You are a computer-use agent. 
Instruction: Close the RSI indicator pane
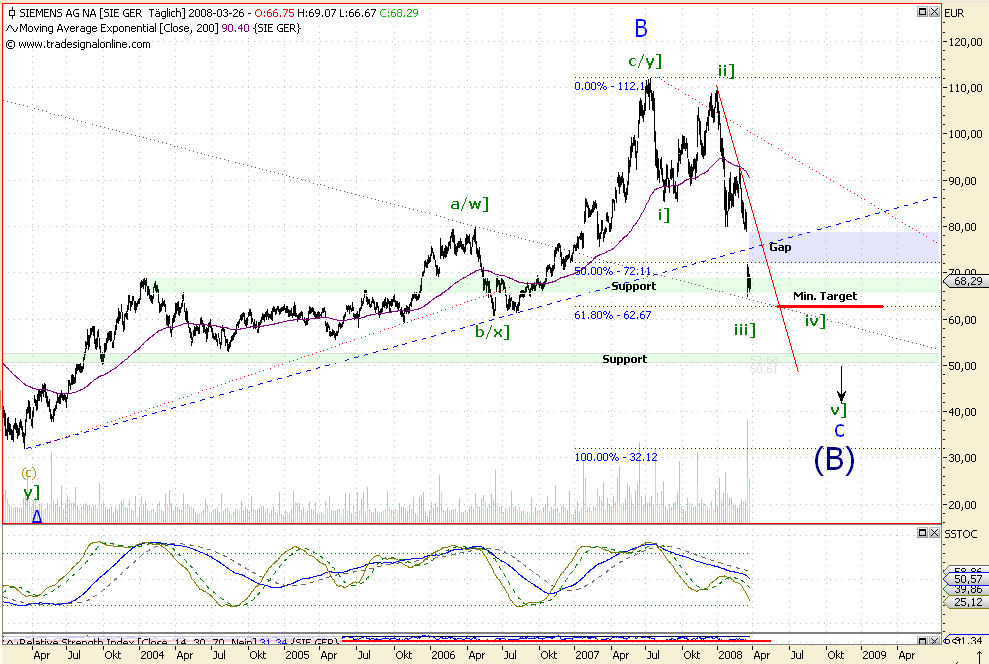coord(933,640)
